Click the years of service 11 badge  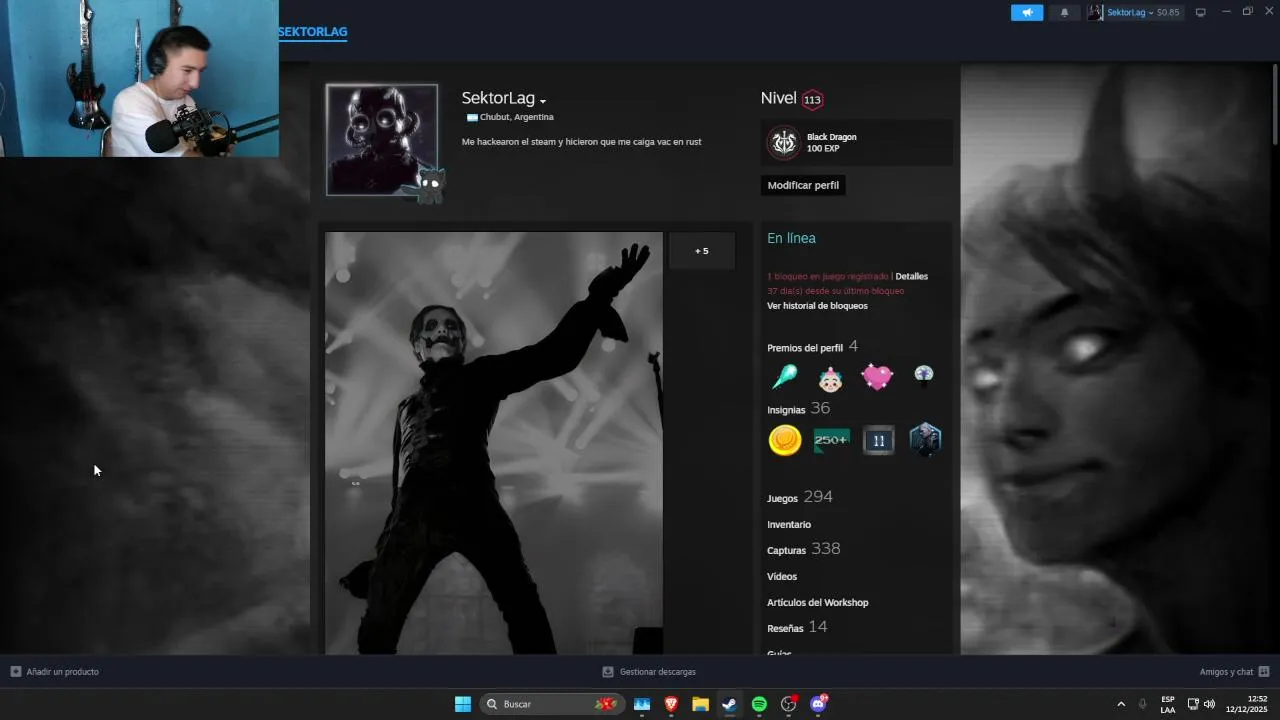pos(879,440)
